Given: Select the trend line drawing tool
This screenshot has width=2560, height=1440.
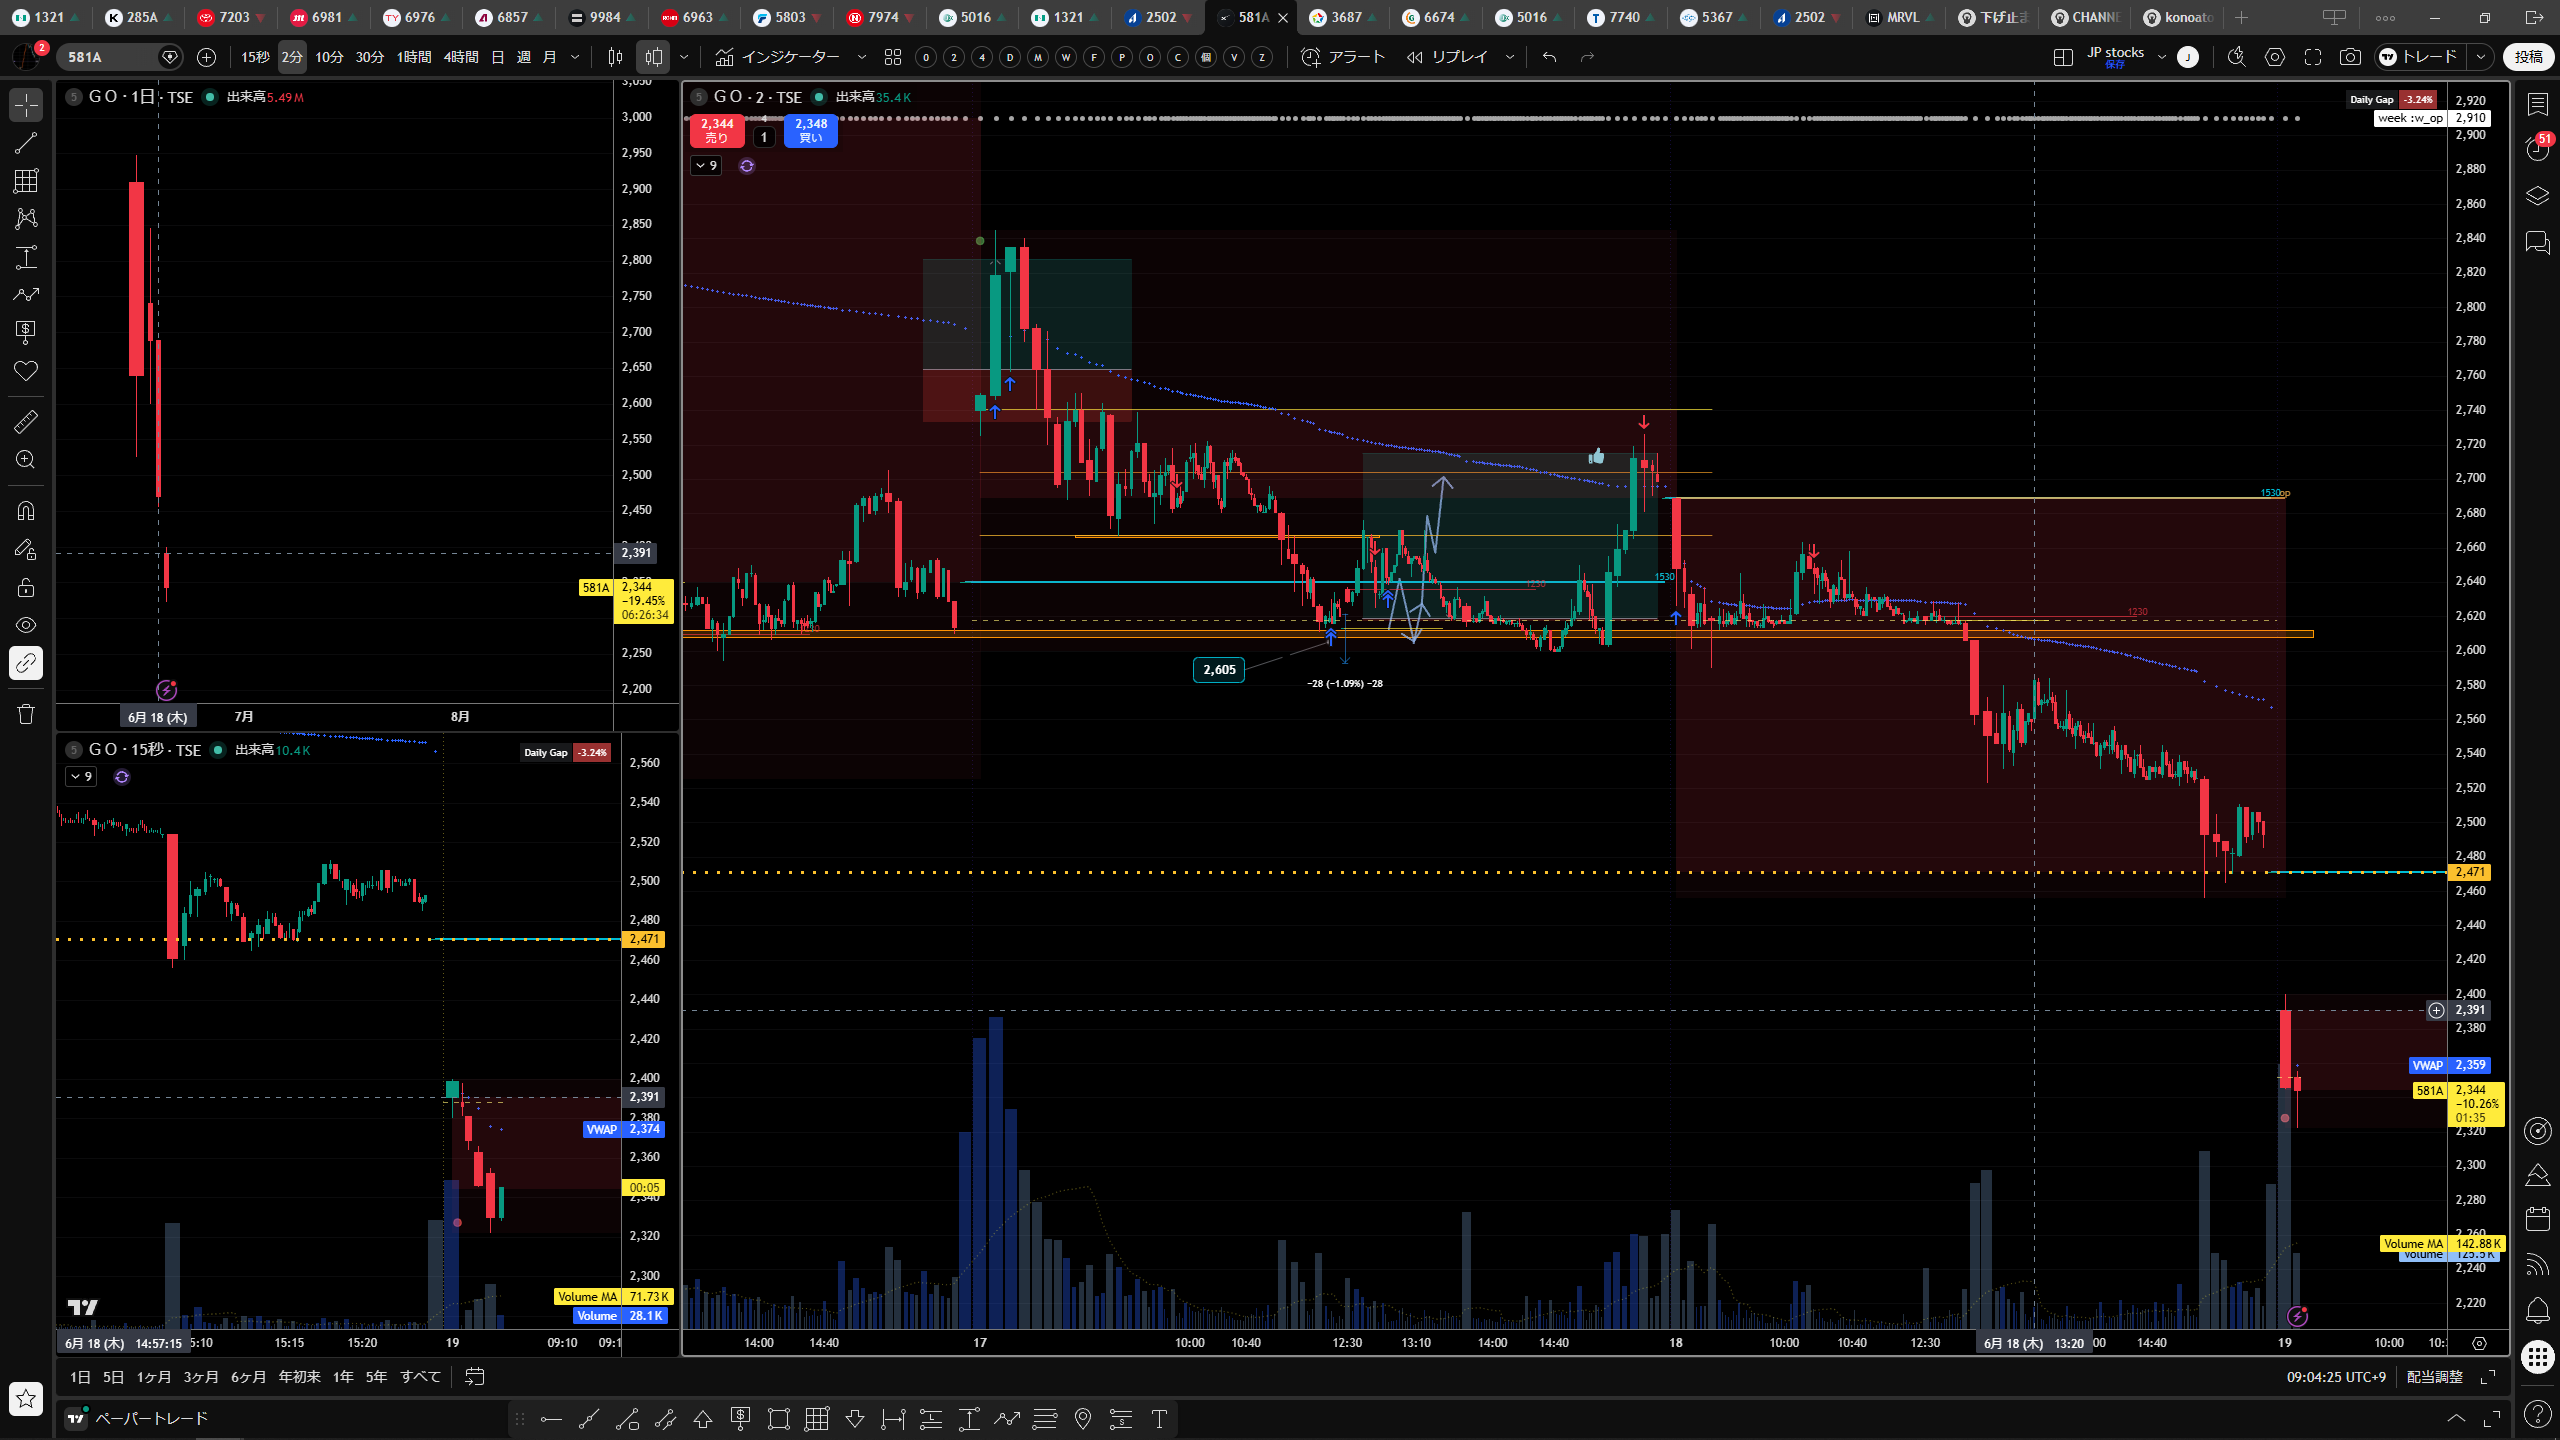Looking at the screenshot, I should tap(26, 143).
